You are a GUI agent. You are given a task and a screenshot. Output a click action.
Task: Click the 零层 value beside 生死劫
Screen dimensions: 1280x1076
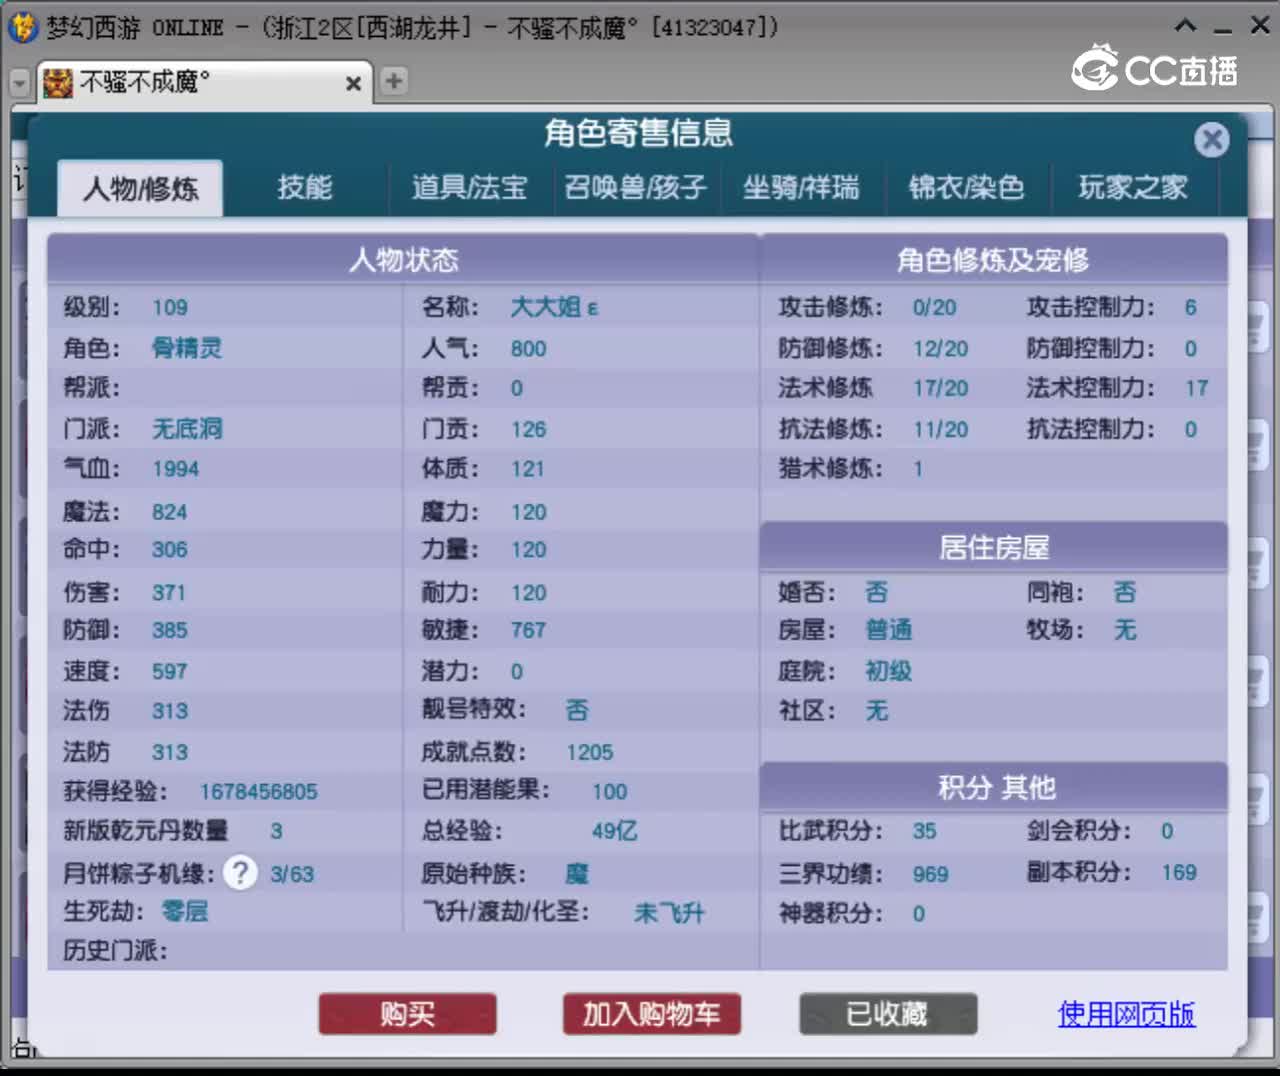coord(185,911)
